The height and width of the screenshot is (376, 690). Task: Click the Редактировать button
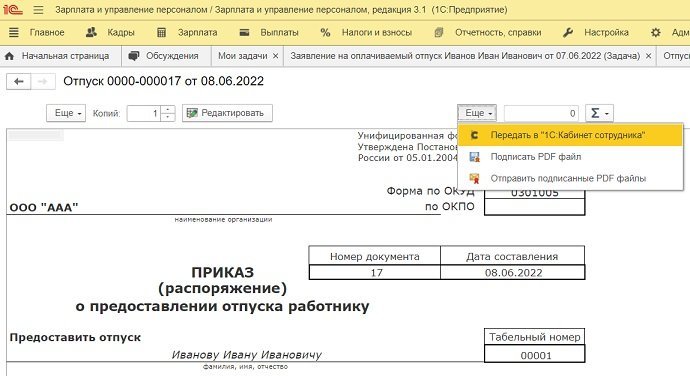pos(228,113)
